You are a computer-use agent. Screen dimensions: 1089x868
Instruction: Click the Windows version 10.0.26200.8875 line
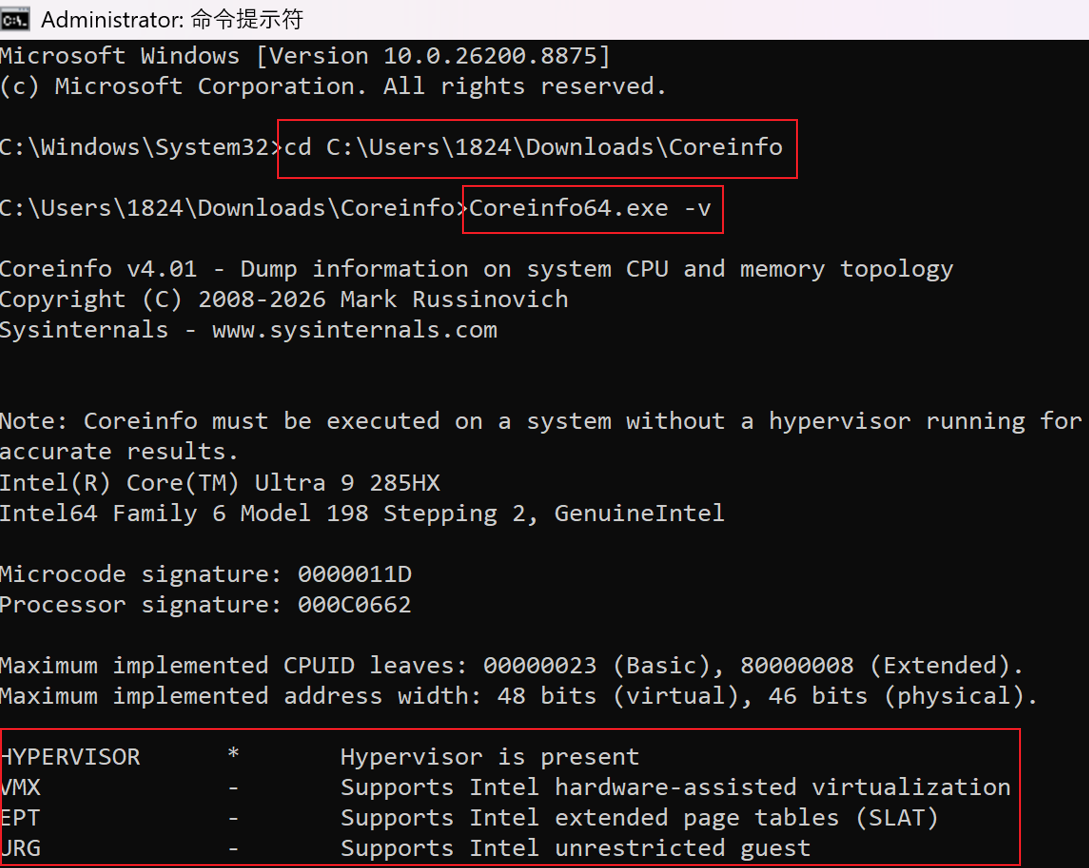[305, 56]
